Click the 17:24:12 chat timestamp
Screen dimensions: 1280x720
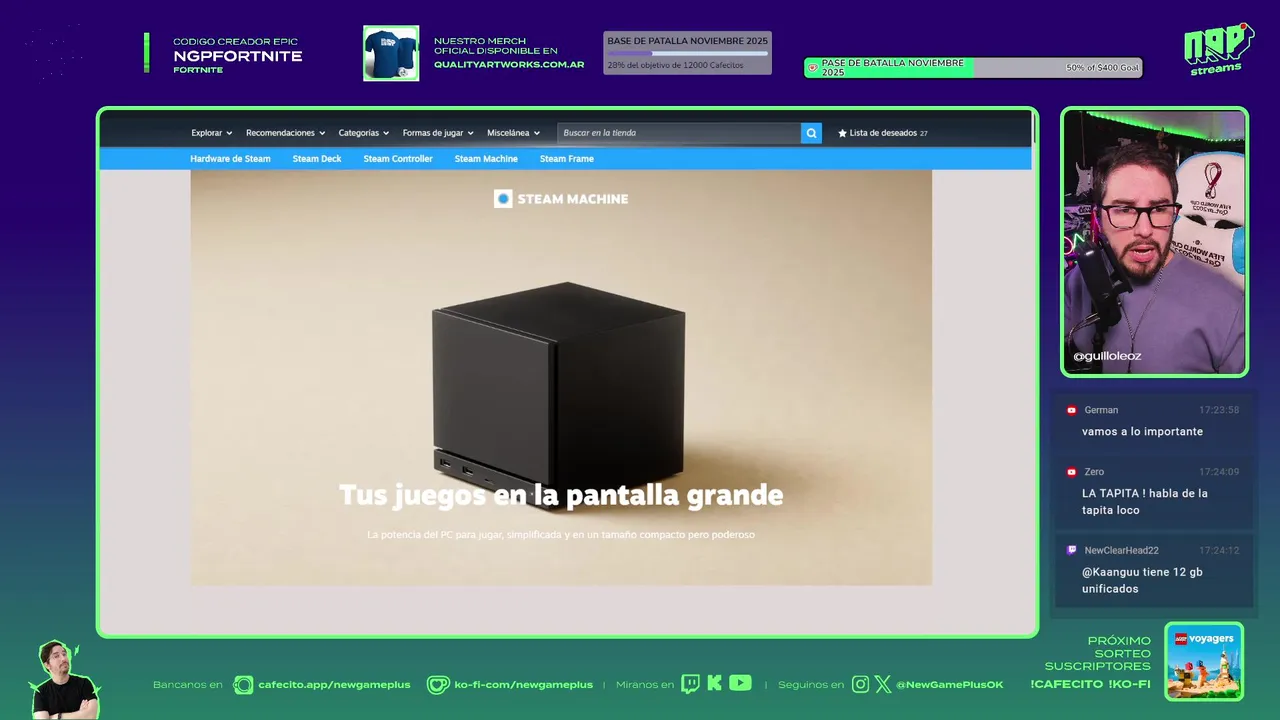click(x=1219, y=550)
